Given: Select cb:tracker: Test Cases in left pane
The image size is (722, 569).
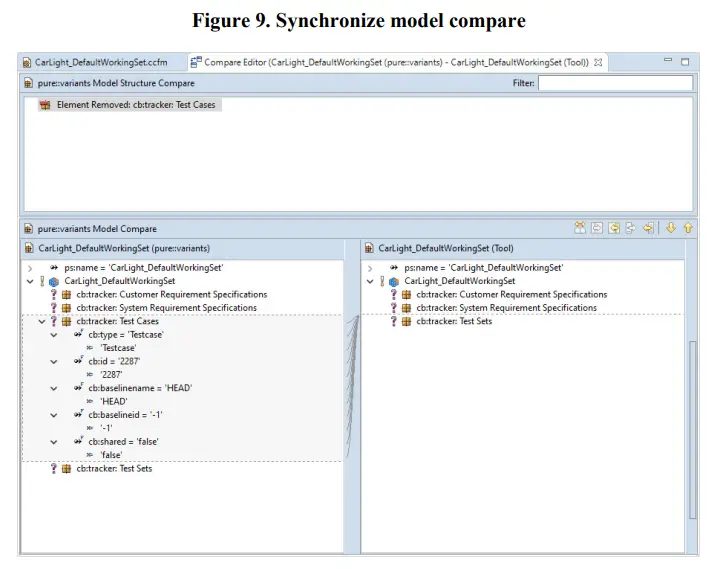Looking at the screenshot, I should (117, 321).
